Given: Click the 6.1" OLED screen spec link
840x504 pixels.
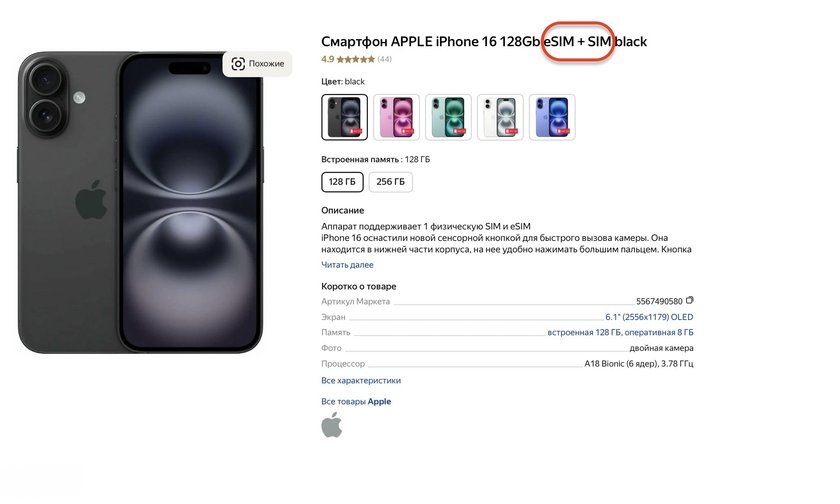Looking at the screenshot, I should point(649,317).
